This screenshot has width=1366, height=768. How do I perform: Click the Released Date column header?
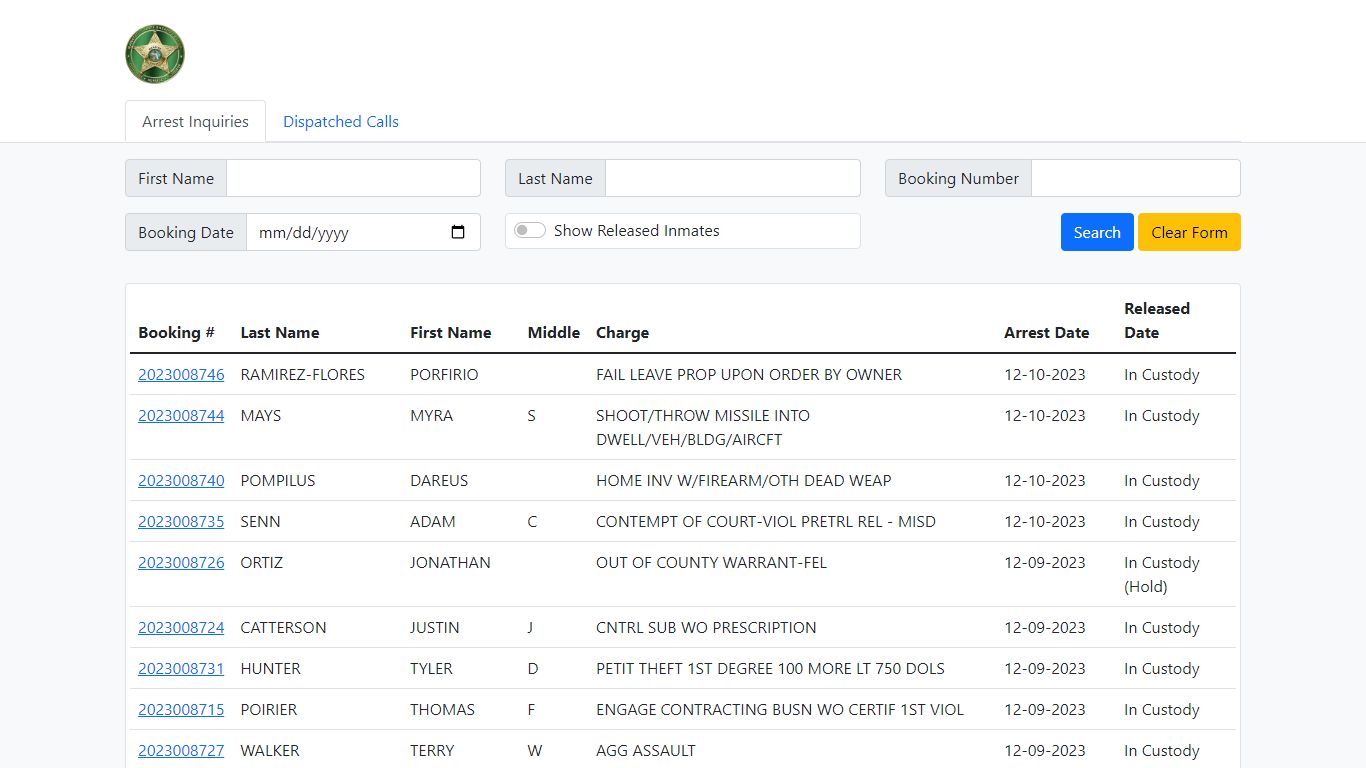(1157, 321)
